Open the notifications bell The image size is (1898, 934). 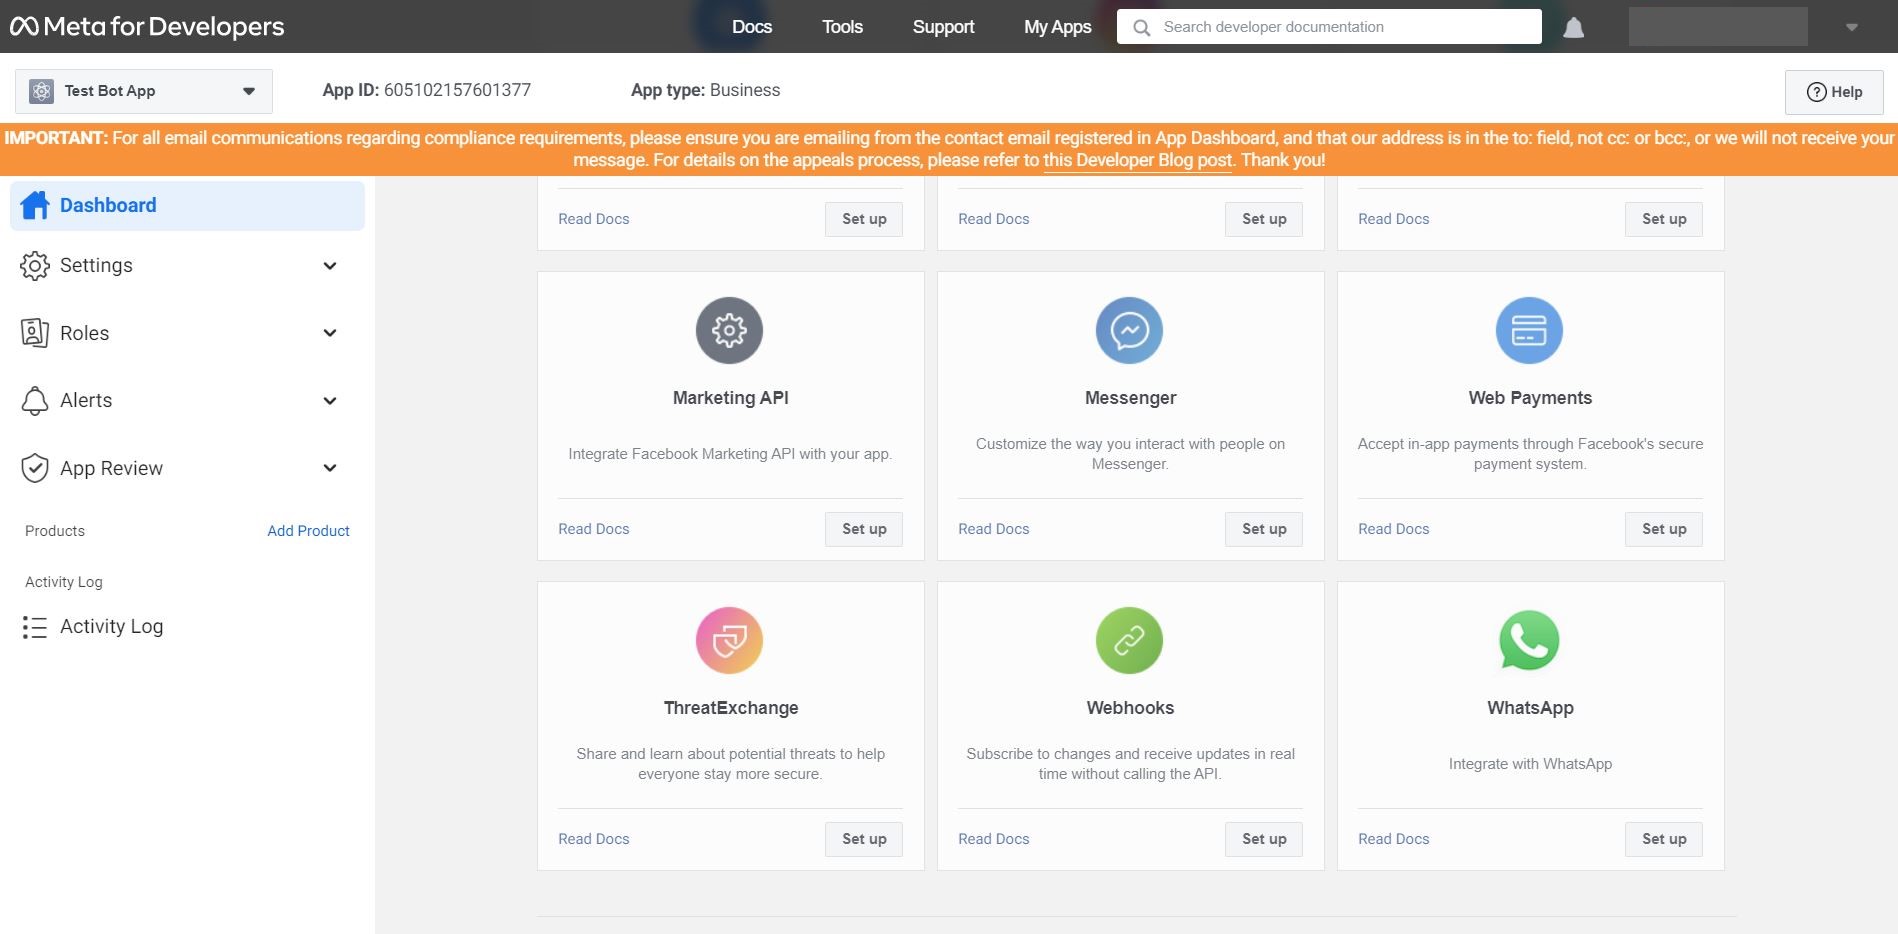(x=1573, y=27)
